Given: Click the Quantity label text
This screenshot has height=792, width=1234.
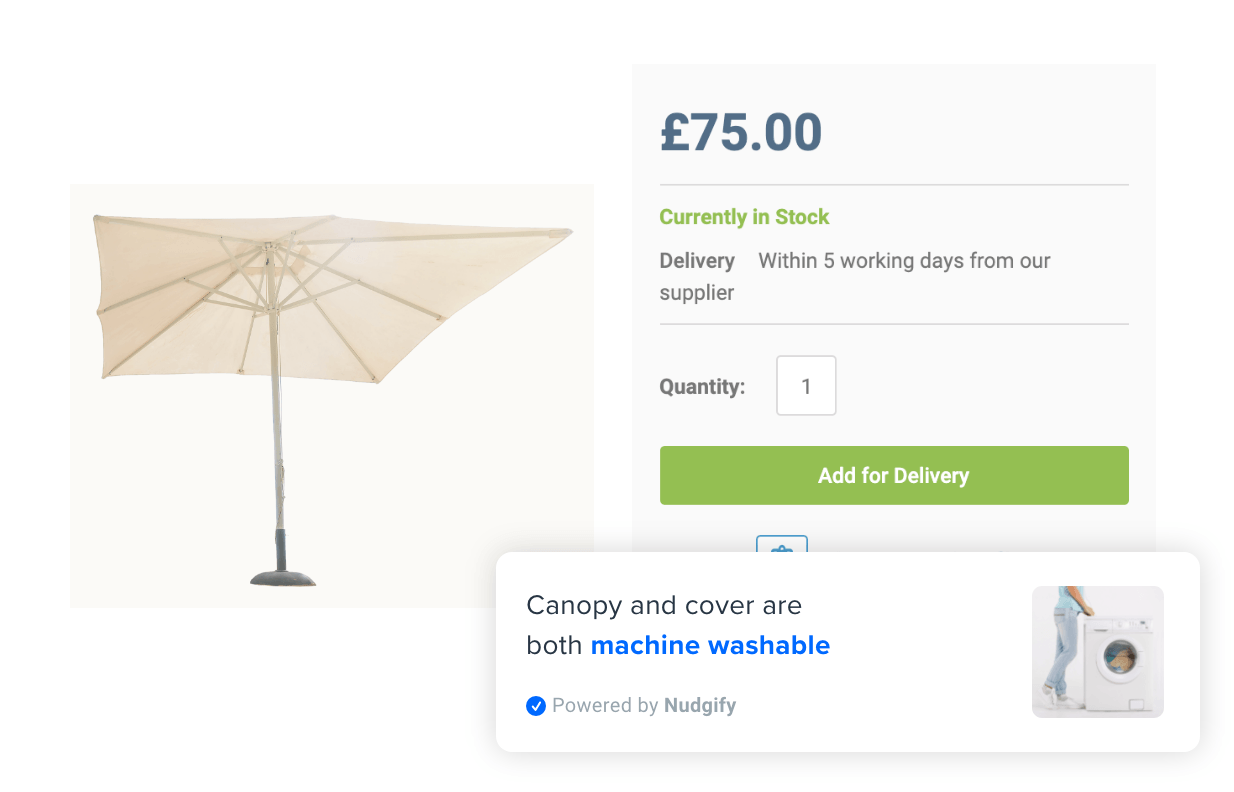Looking at the screenshot, I should point(702,387).
